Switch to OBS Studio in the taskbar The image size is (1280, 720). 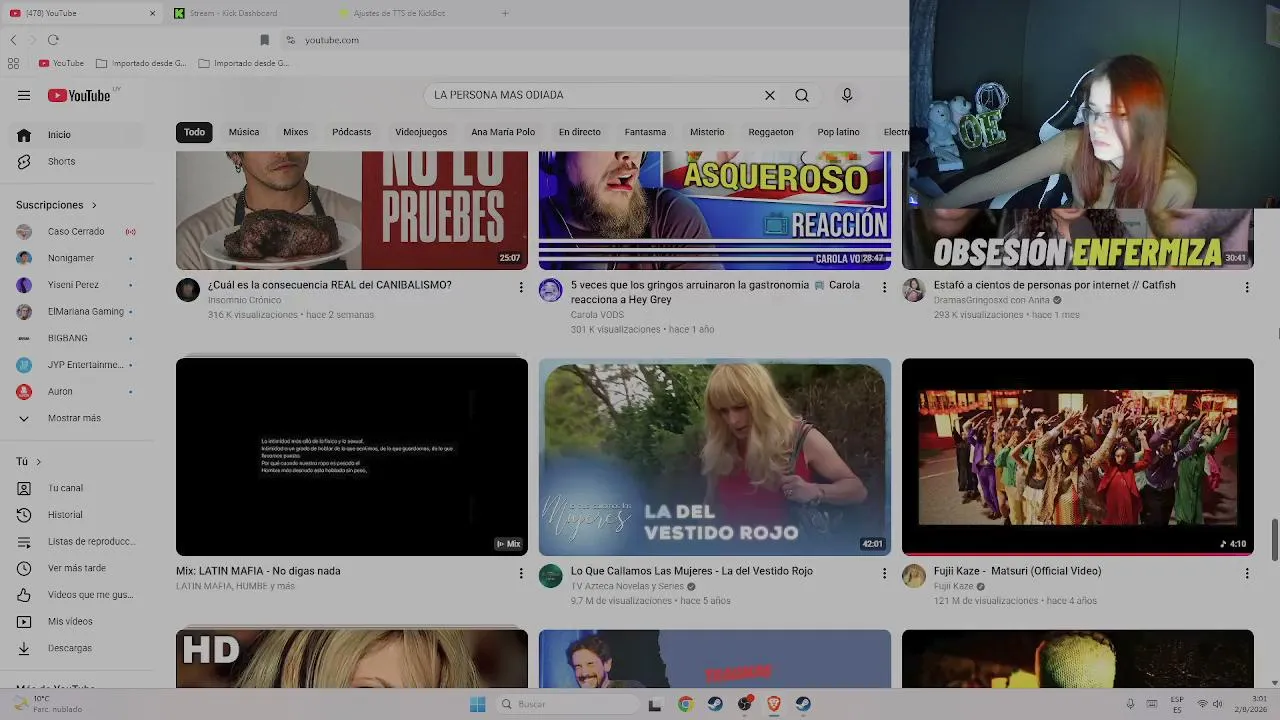coord(744,704)
